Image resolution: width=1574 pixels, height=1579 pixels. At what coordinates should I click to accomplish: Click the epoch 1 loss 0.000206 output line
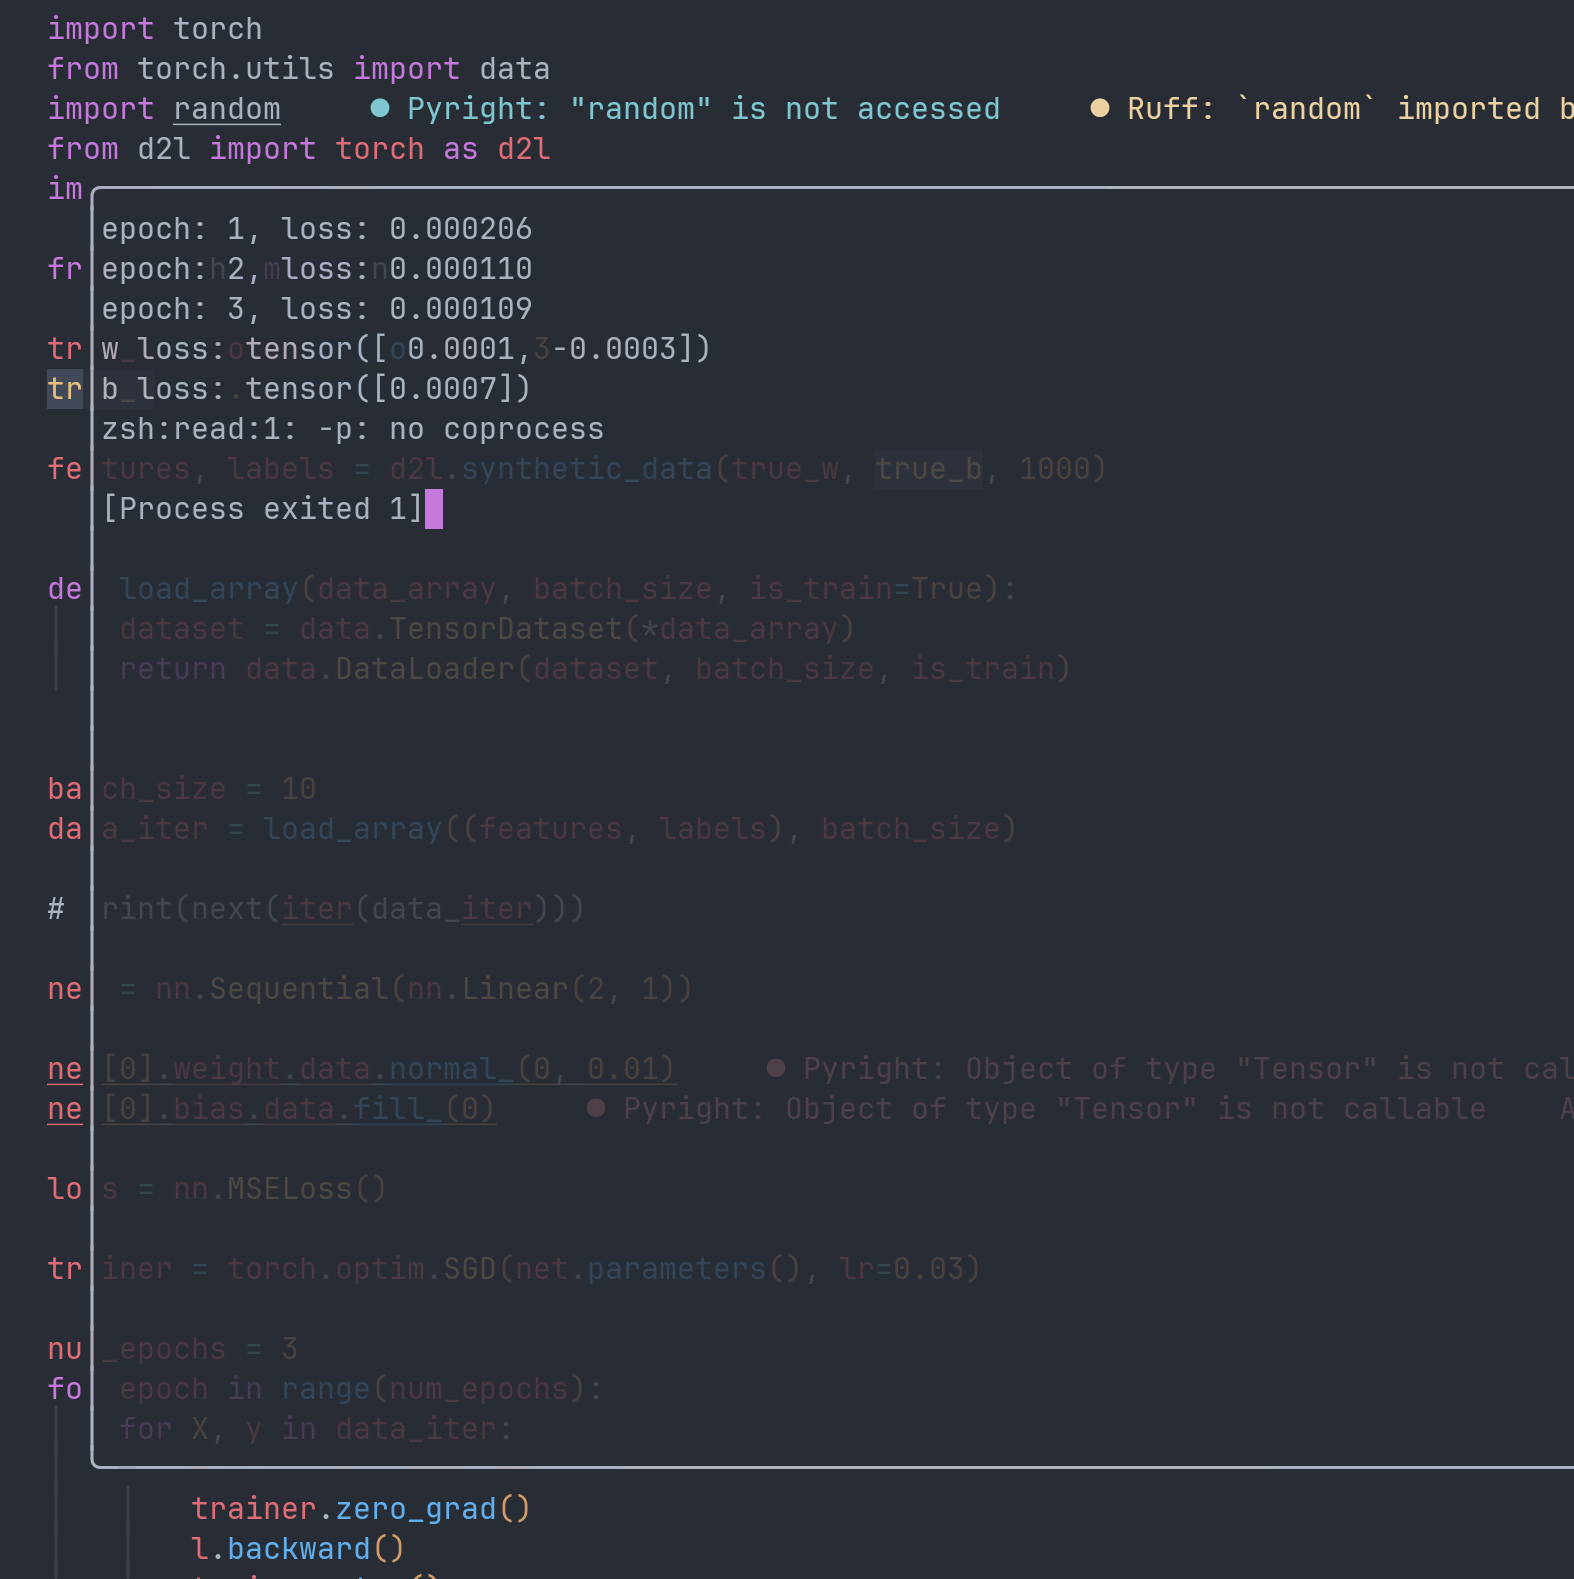click(x=316, y=229)
